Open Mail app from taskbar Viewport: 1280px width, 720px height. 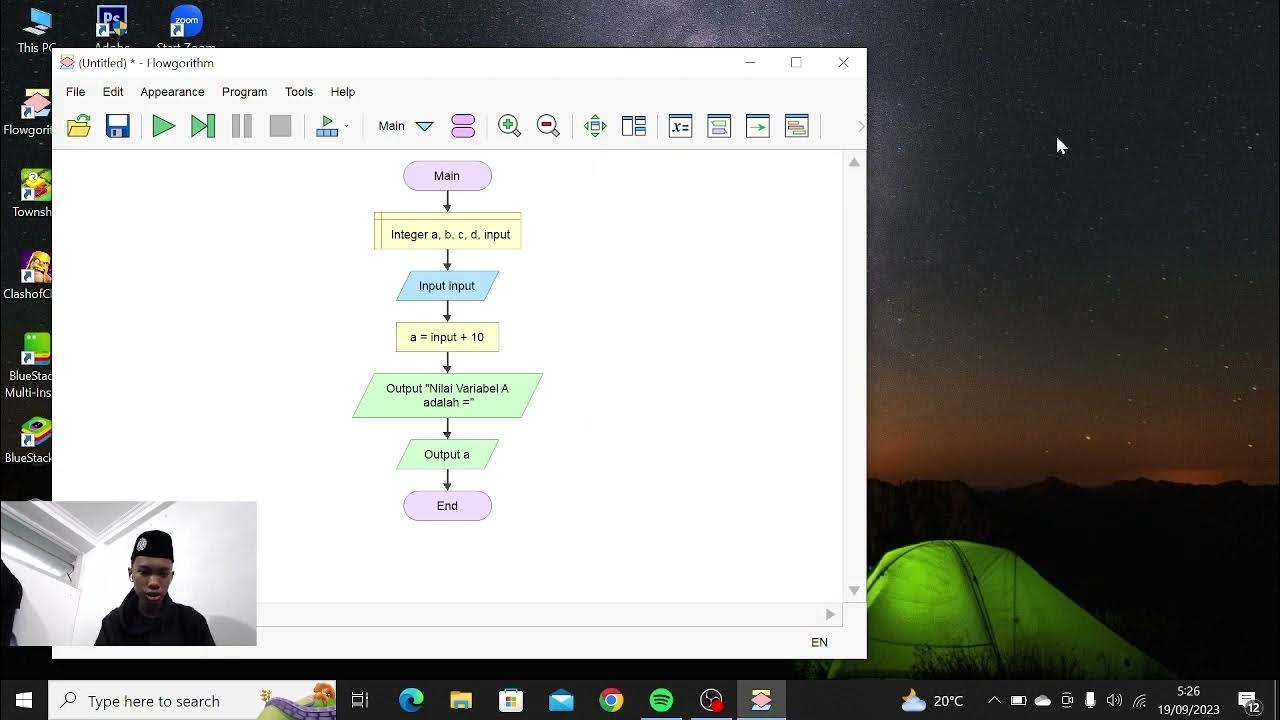561,700
